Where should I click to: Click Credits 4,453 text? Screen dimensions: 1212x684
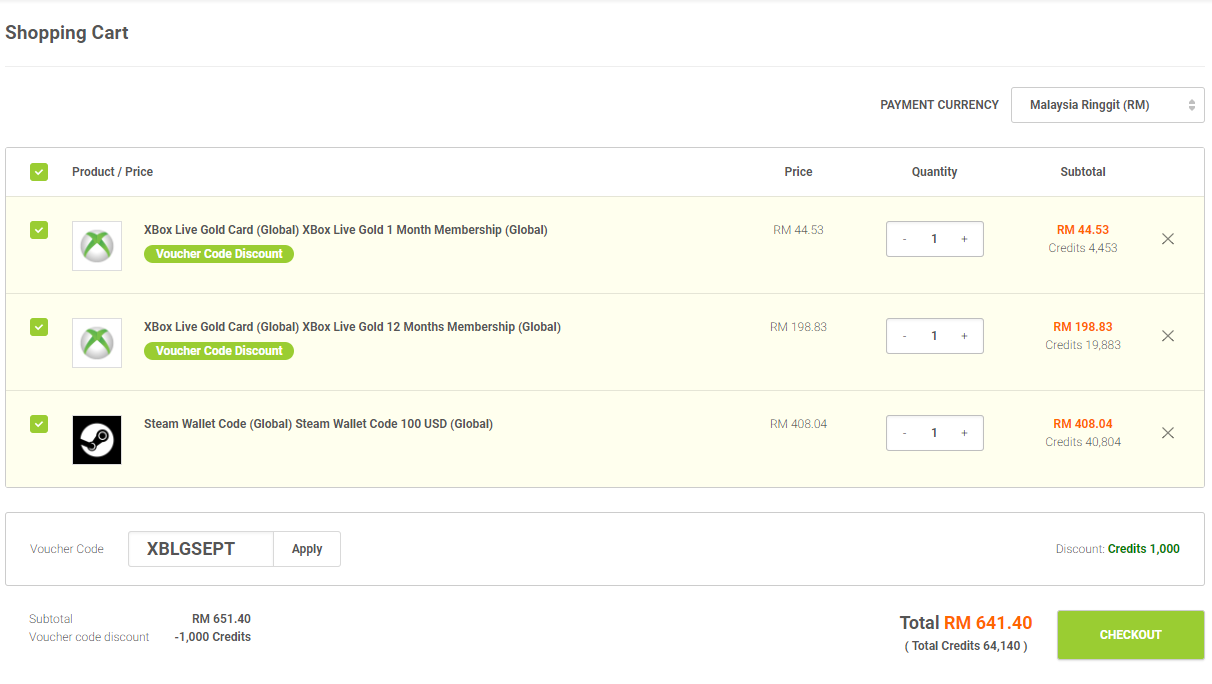[x=1083, y=248]
